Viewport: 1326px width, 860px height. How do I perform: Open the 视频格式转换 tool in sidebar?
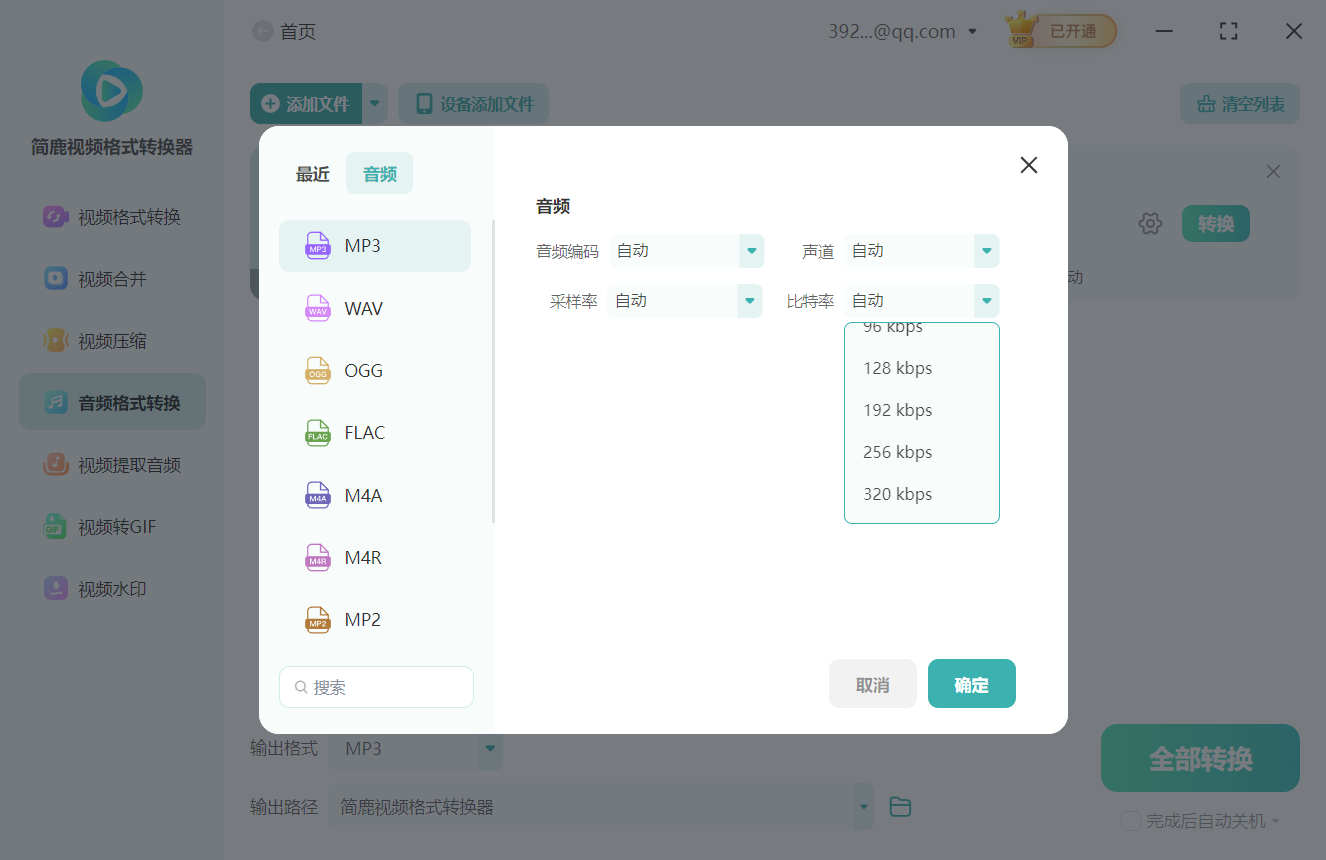(x=112, y=216)
